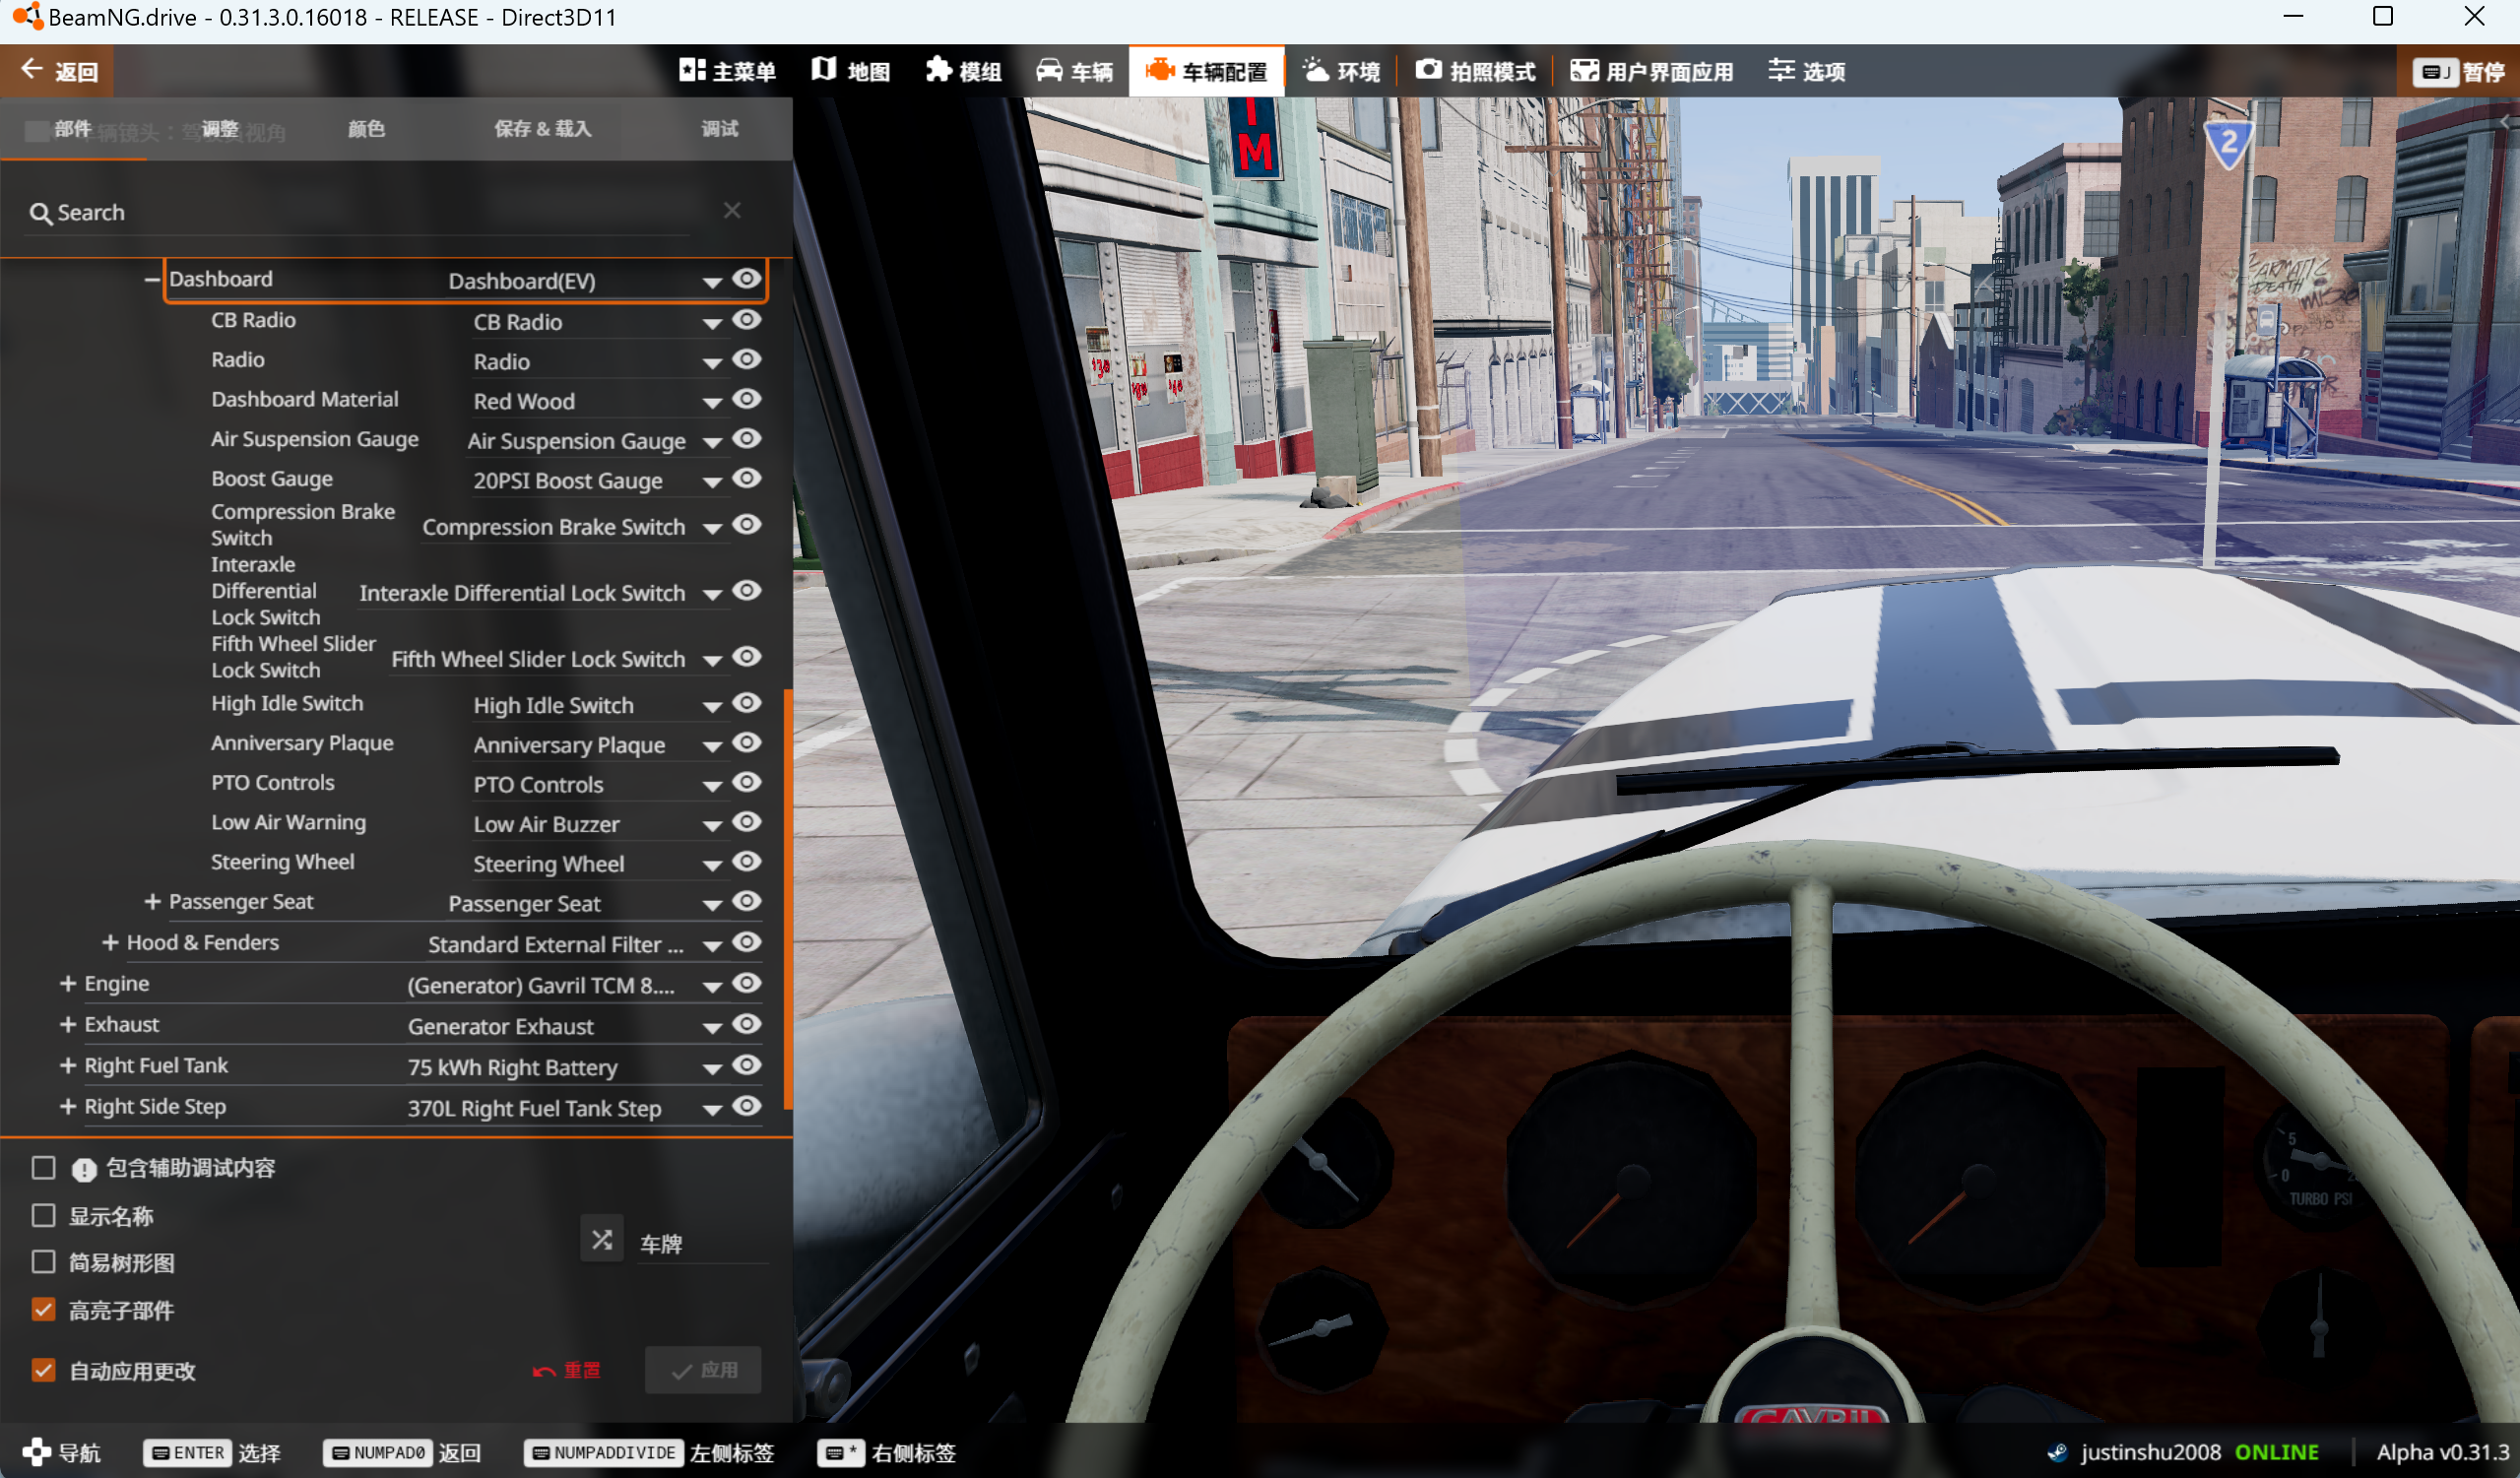Toggle visibility eye for Compression Brake Switch
Image resolution: width=2520 pixels, height=1478 pixels.
(x=747, y=525)
